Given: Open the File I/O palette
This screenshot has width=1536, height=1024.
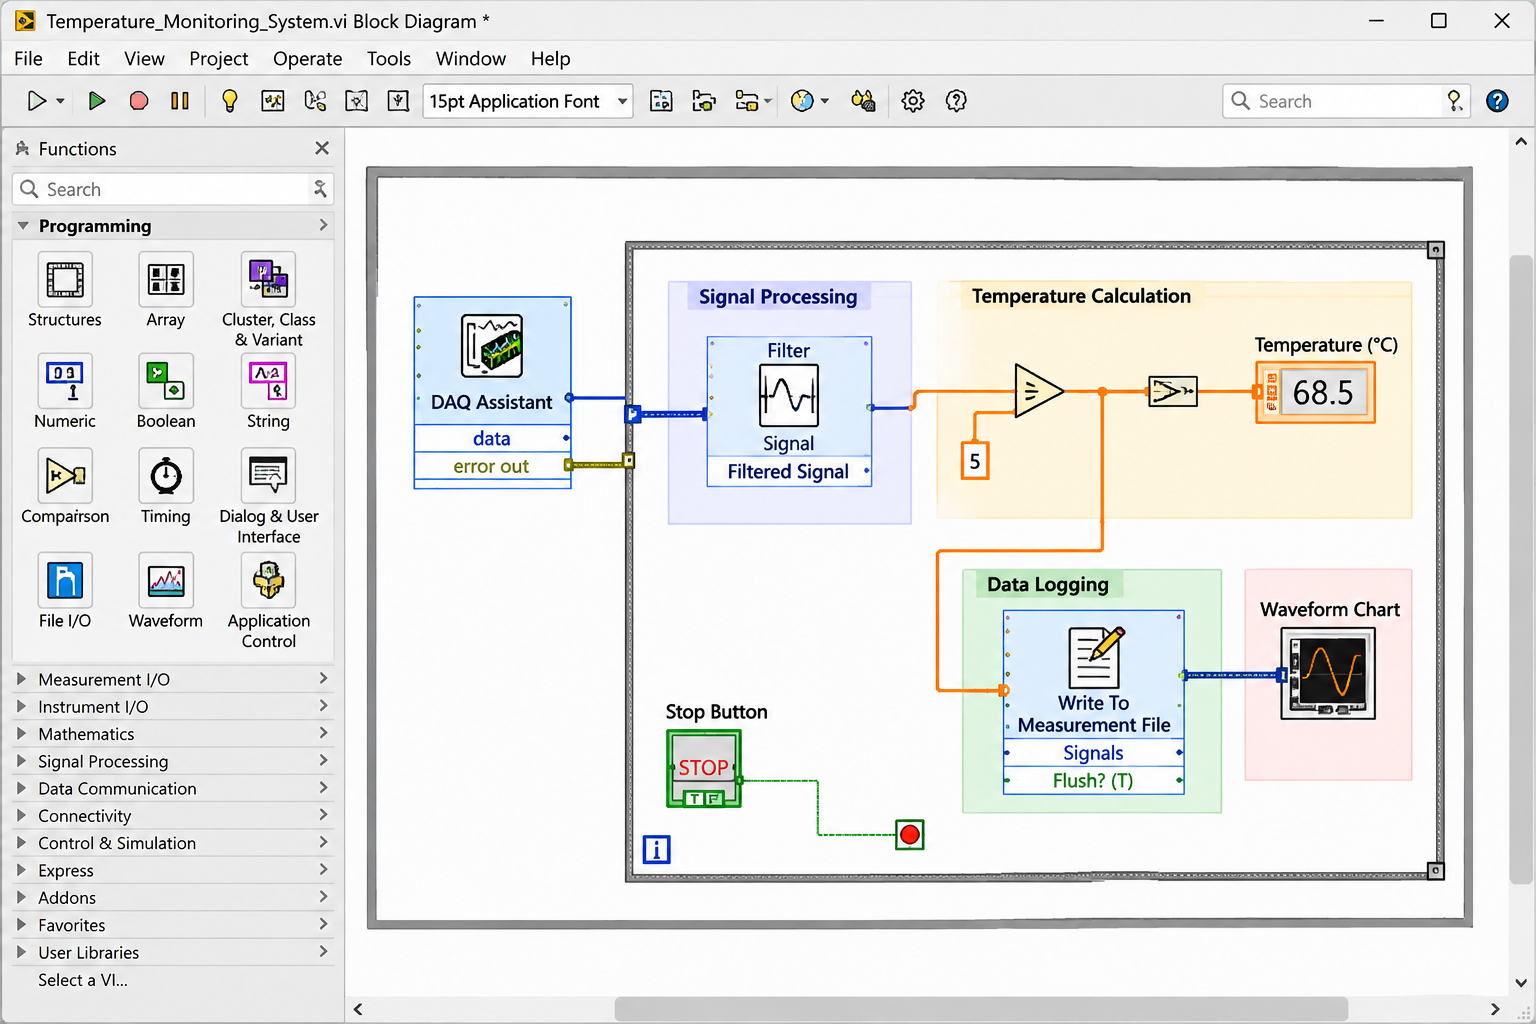Looking at the screenshot, I should 65,580.
